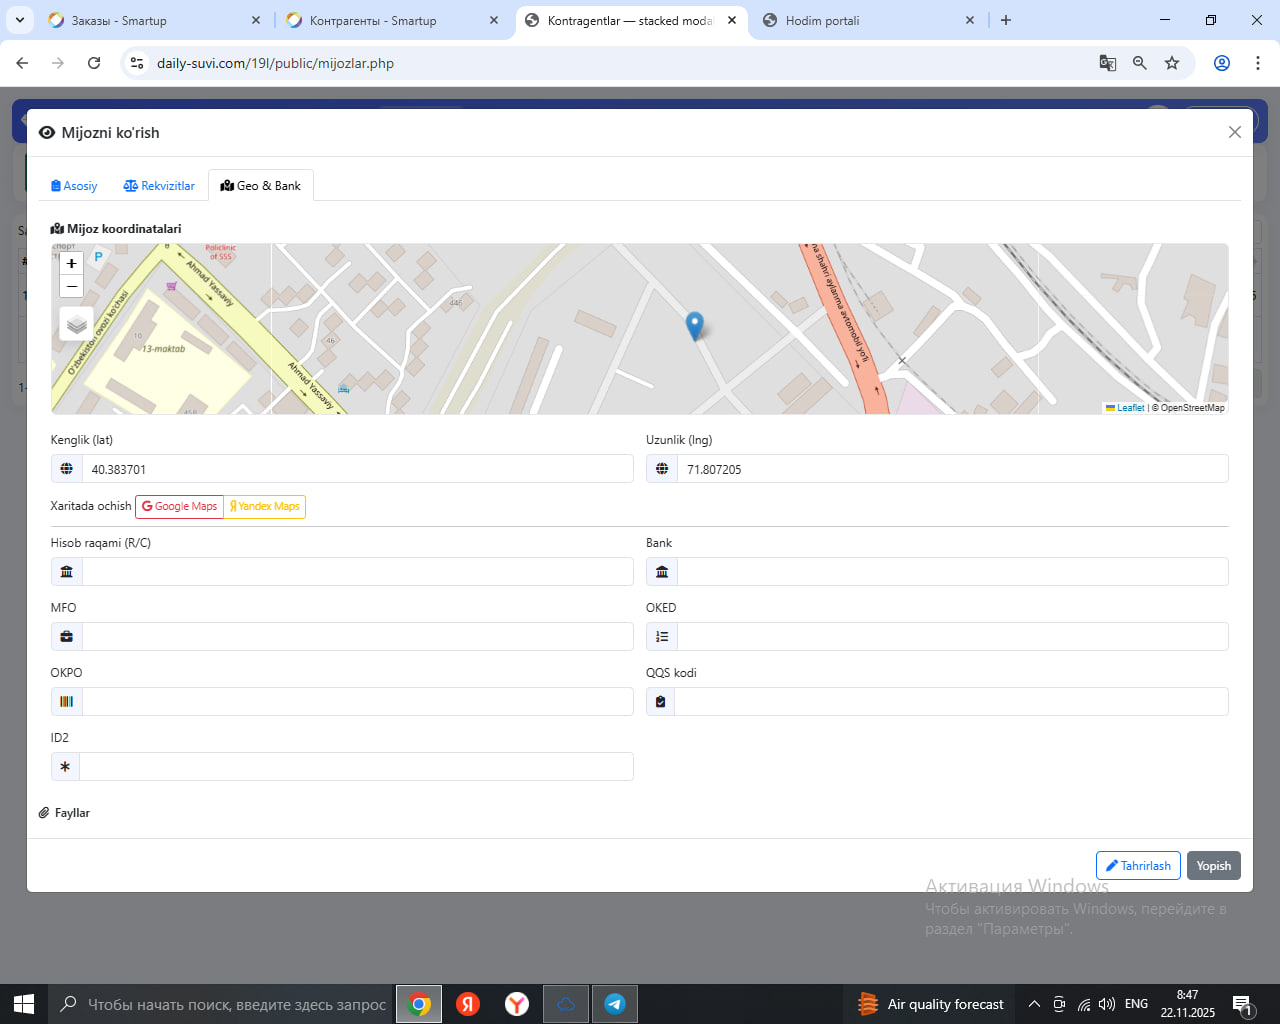This screenshot has height=1024, width=1280.
Task: Switch to the Asosiy tab
Action: [74, 186]
